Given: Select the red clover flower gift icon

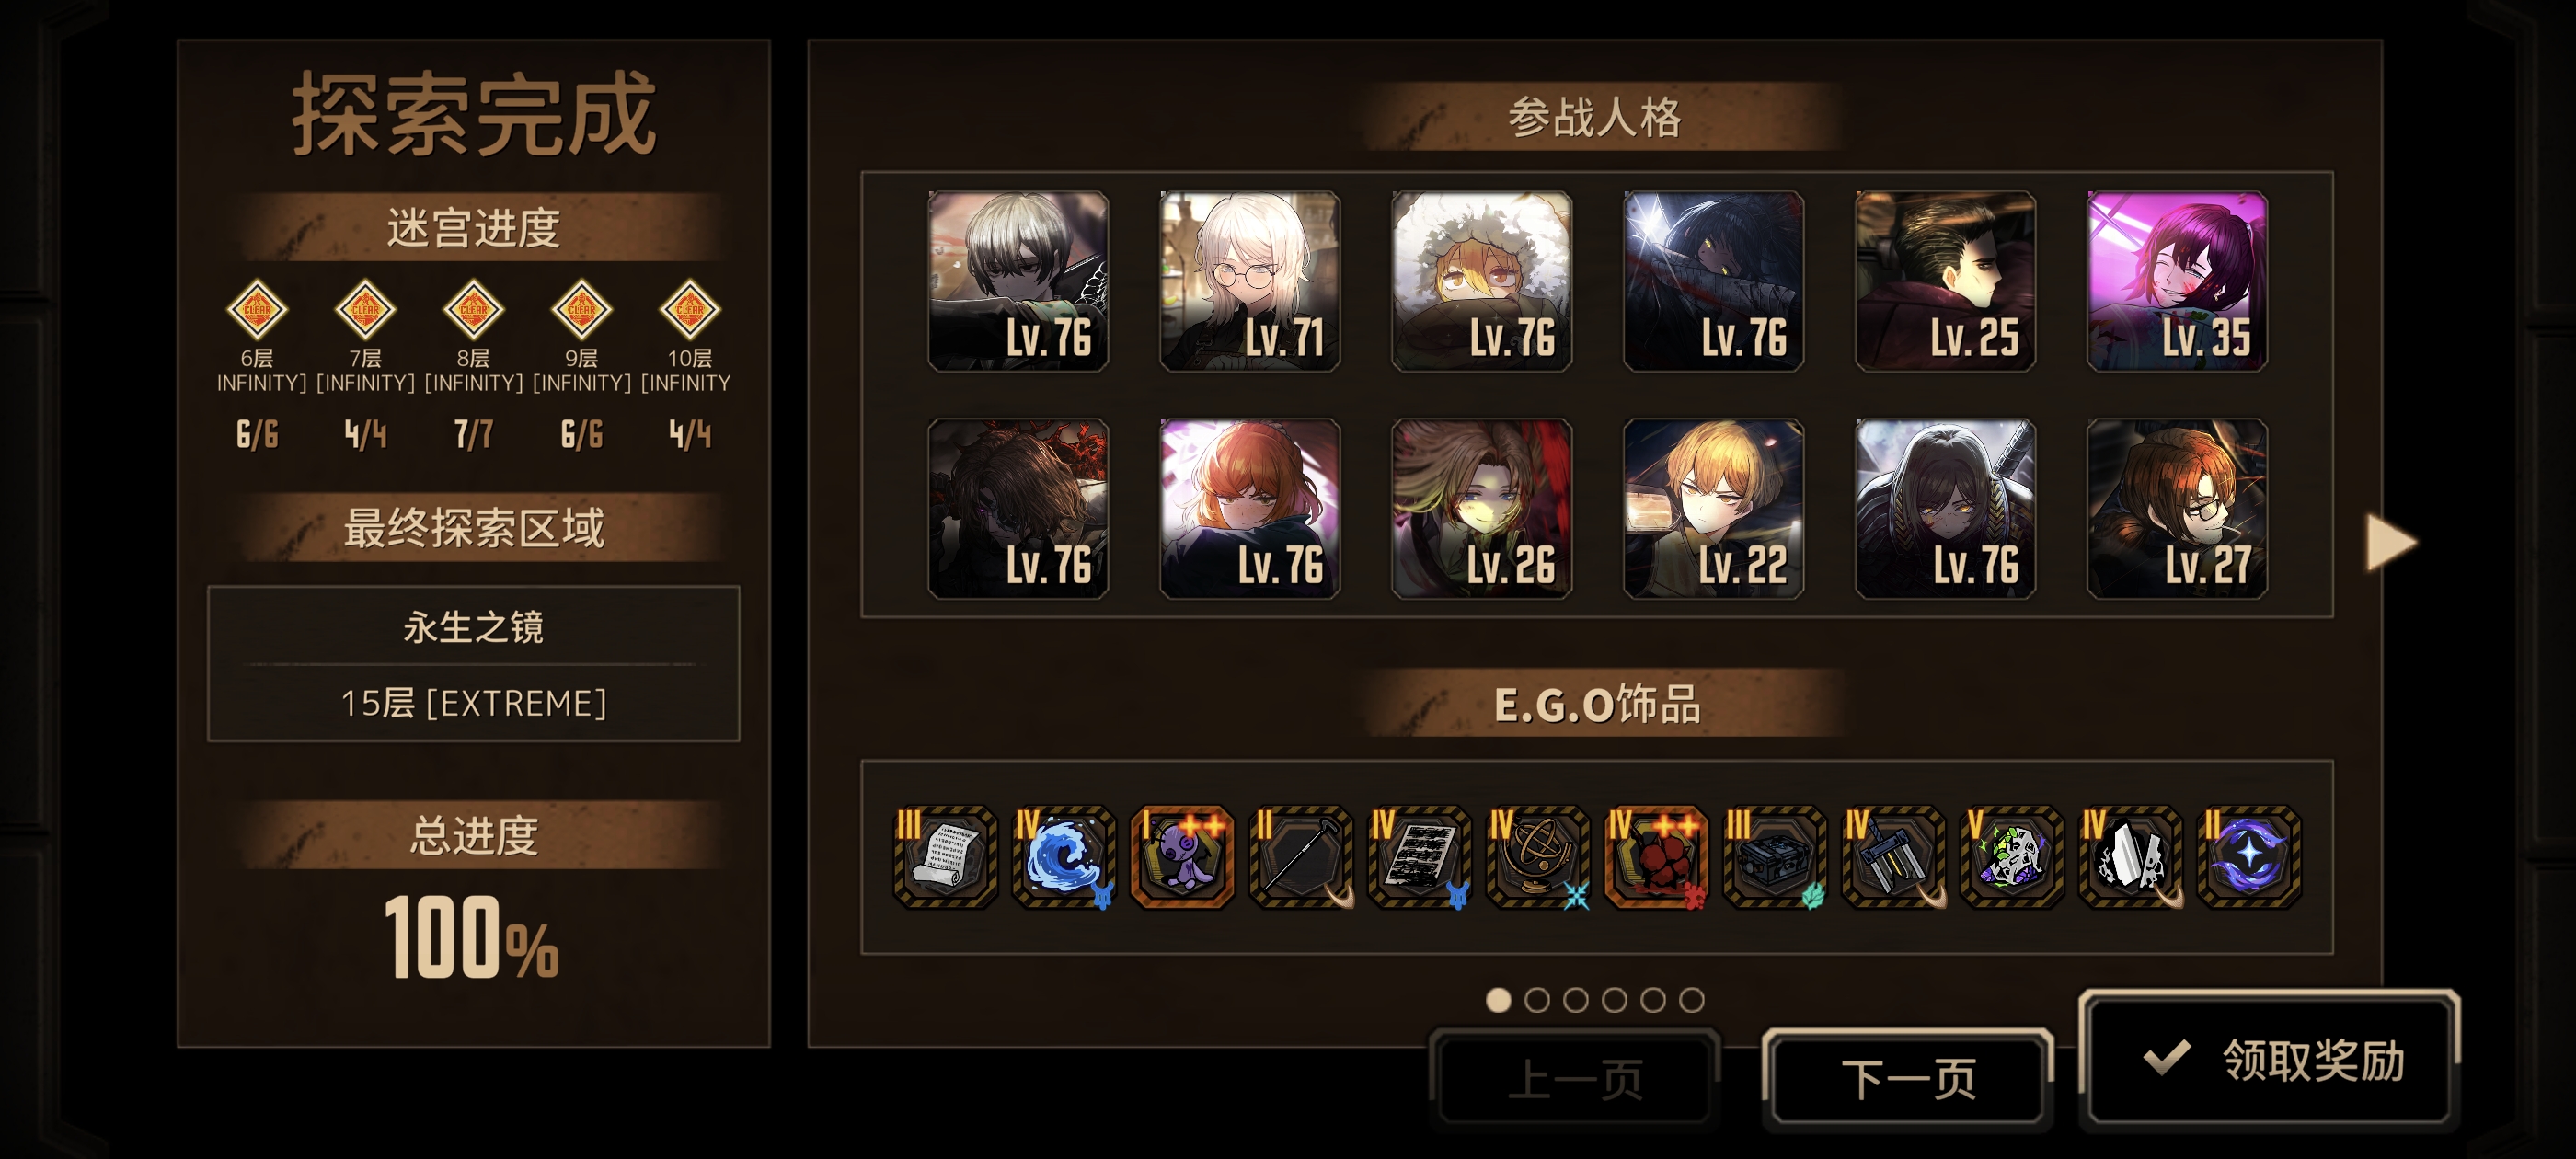Looking at the screenshot, I should (x=1657, y=857).
